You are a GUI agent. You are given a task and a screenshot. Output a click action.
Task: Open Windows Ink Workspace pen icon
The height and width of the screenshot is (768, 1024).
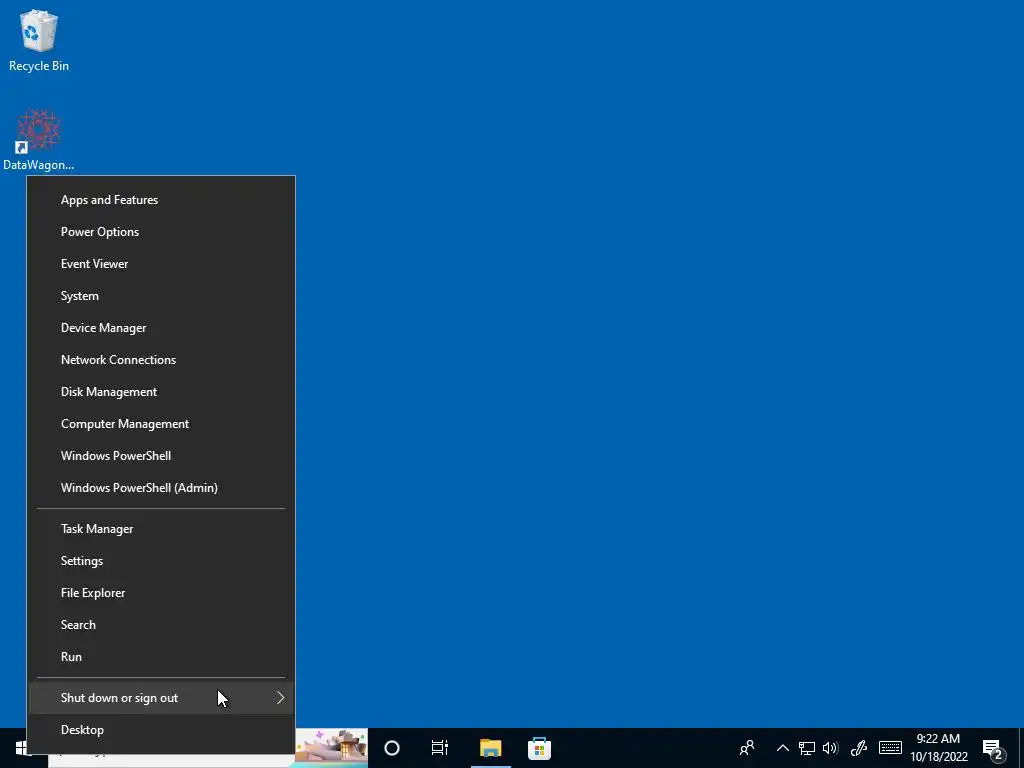tap(859, 748)
